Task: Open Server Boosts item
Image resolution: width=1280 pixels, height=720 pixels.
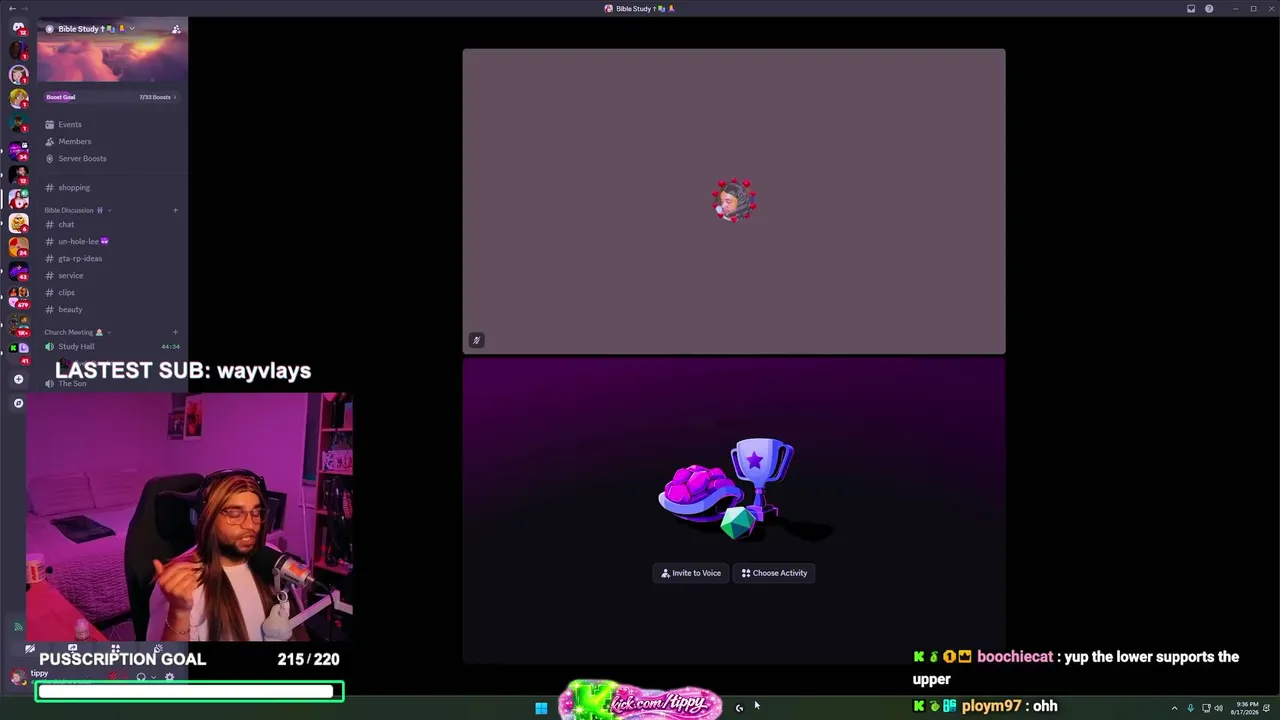Action: [x=110, y=158]
